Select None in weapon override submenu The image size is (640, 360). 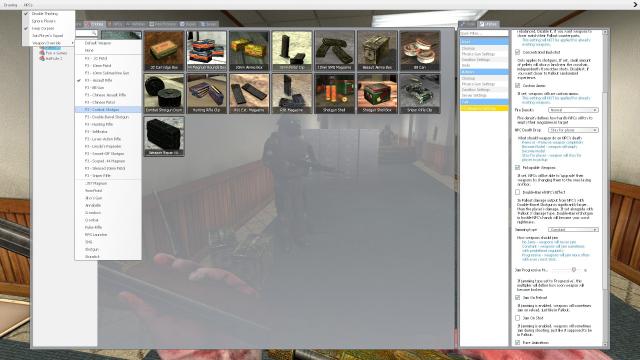pyautogui.click(x=108, y=50)
